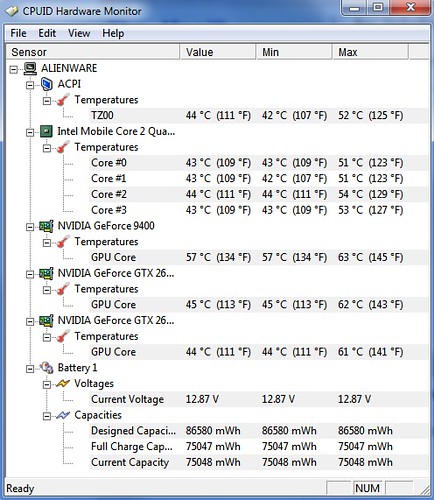This screenshot has width=434, height=500.
Task: Collapse the Battery 1 node
Action: tap(30, 369)
